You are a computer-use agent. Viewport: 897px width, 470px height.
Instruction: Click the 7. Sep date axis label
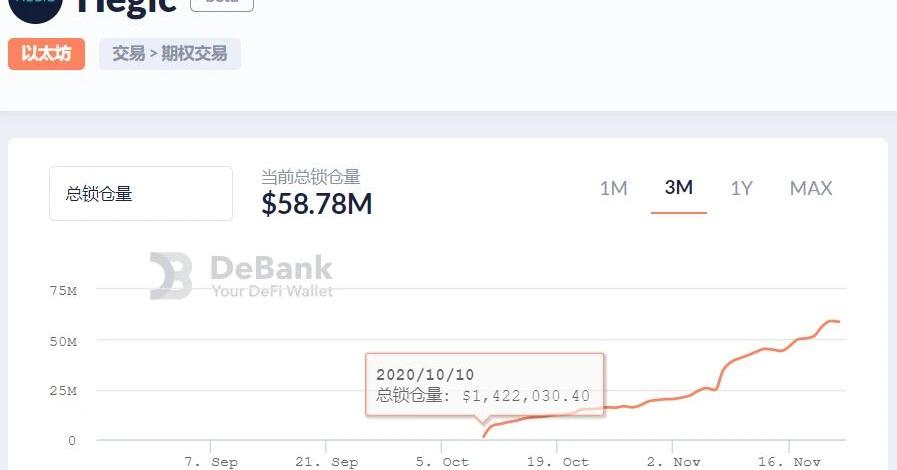click(x=211, y=462)
